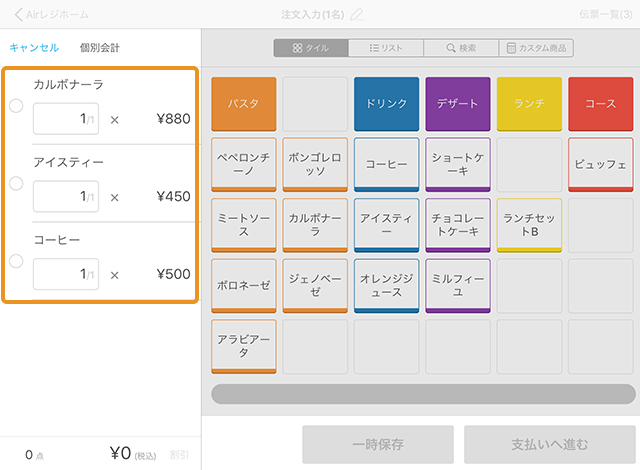Image resolution: width=640 pixels, height=470 pixels.
Task: Add ミルフィーユ to the order
Action: click(x=458, y=286)
